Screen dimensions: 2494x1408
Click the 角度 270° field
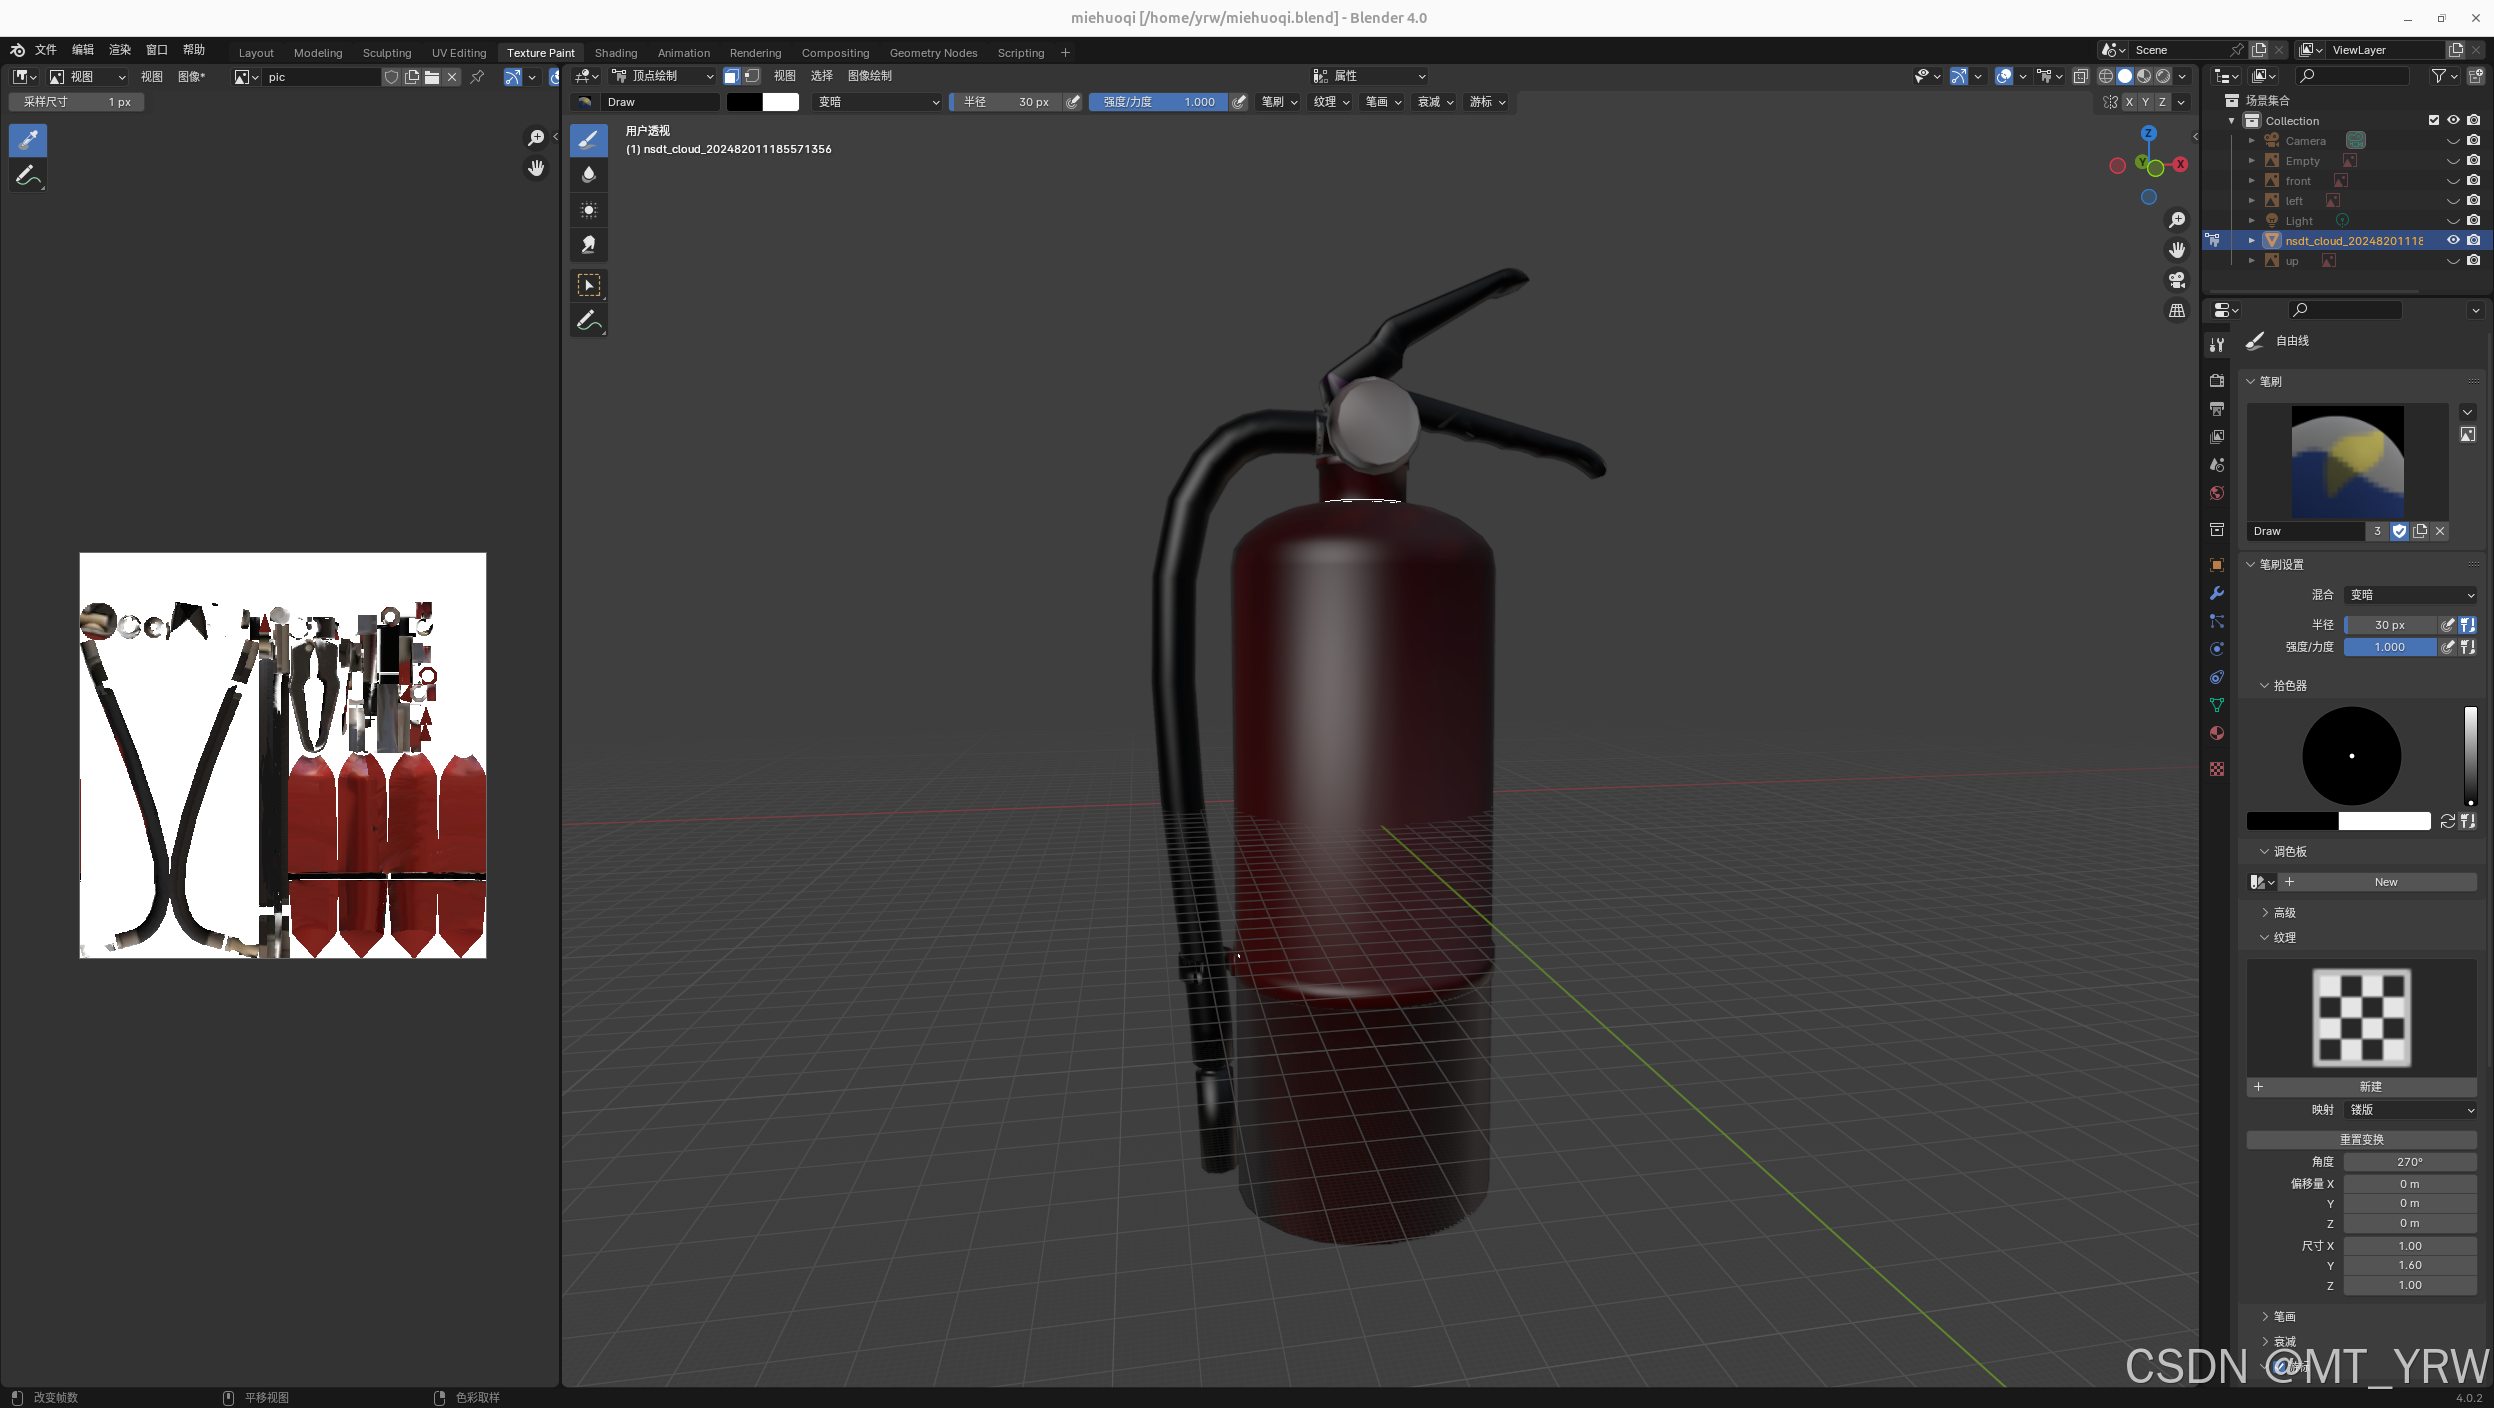[x=2410, y=1162]
